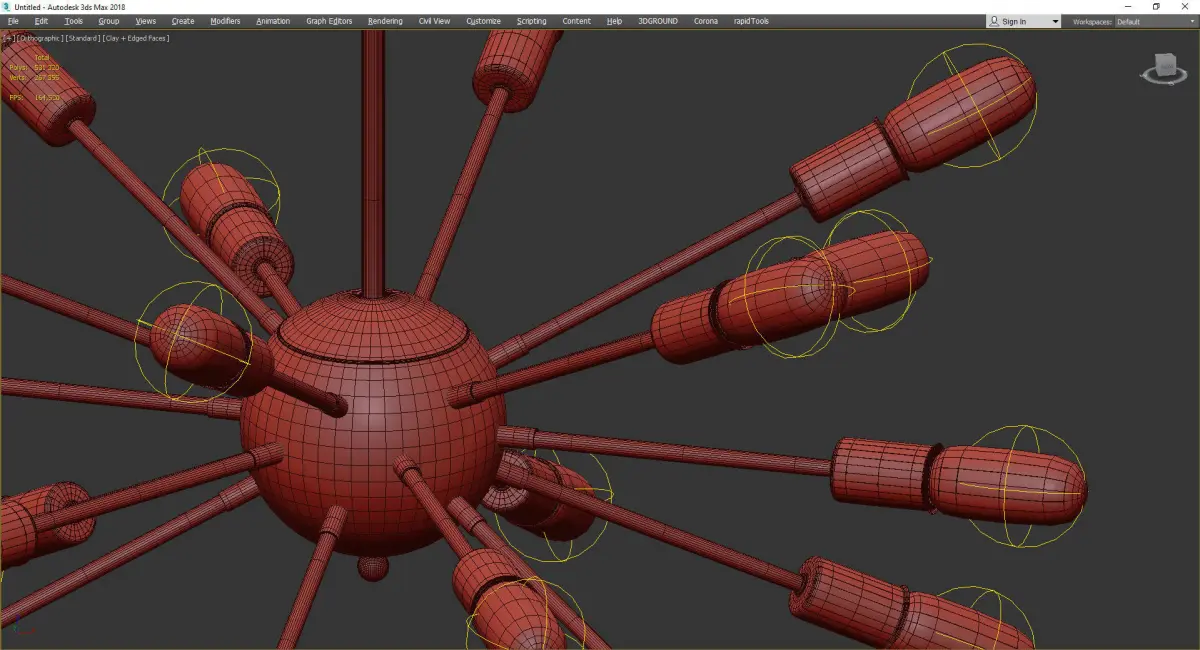Click the Total statistics header

click(x=42, y=58)
